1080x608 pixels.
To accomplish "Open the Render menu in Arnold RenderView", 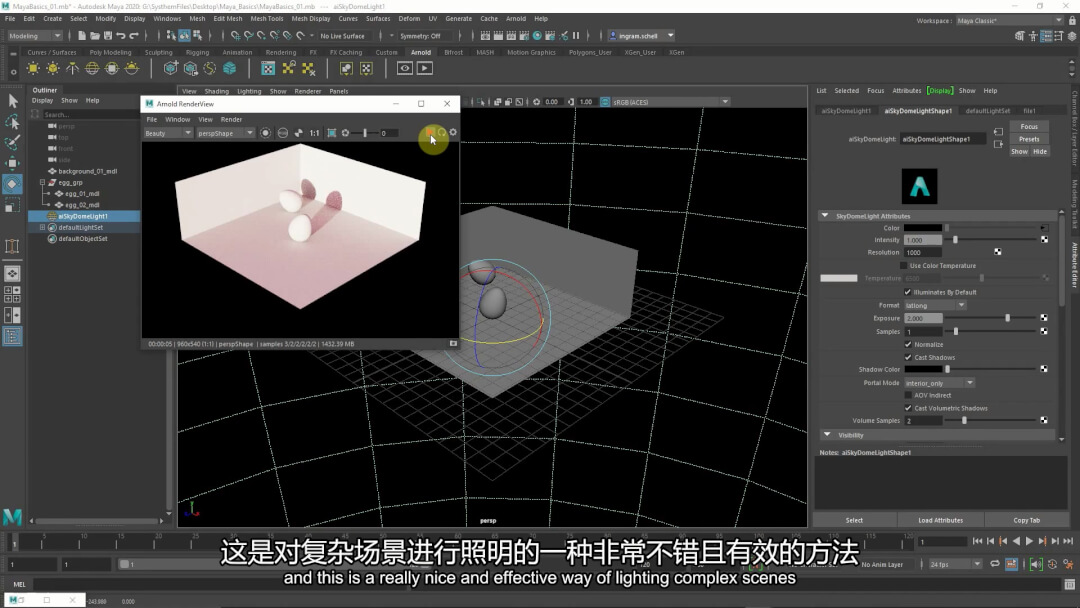I will pos(231,119).
